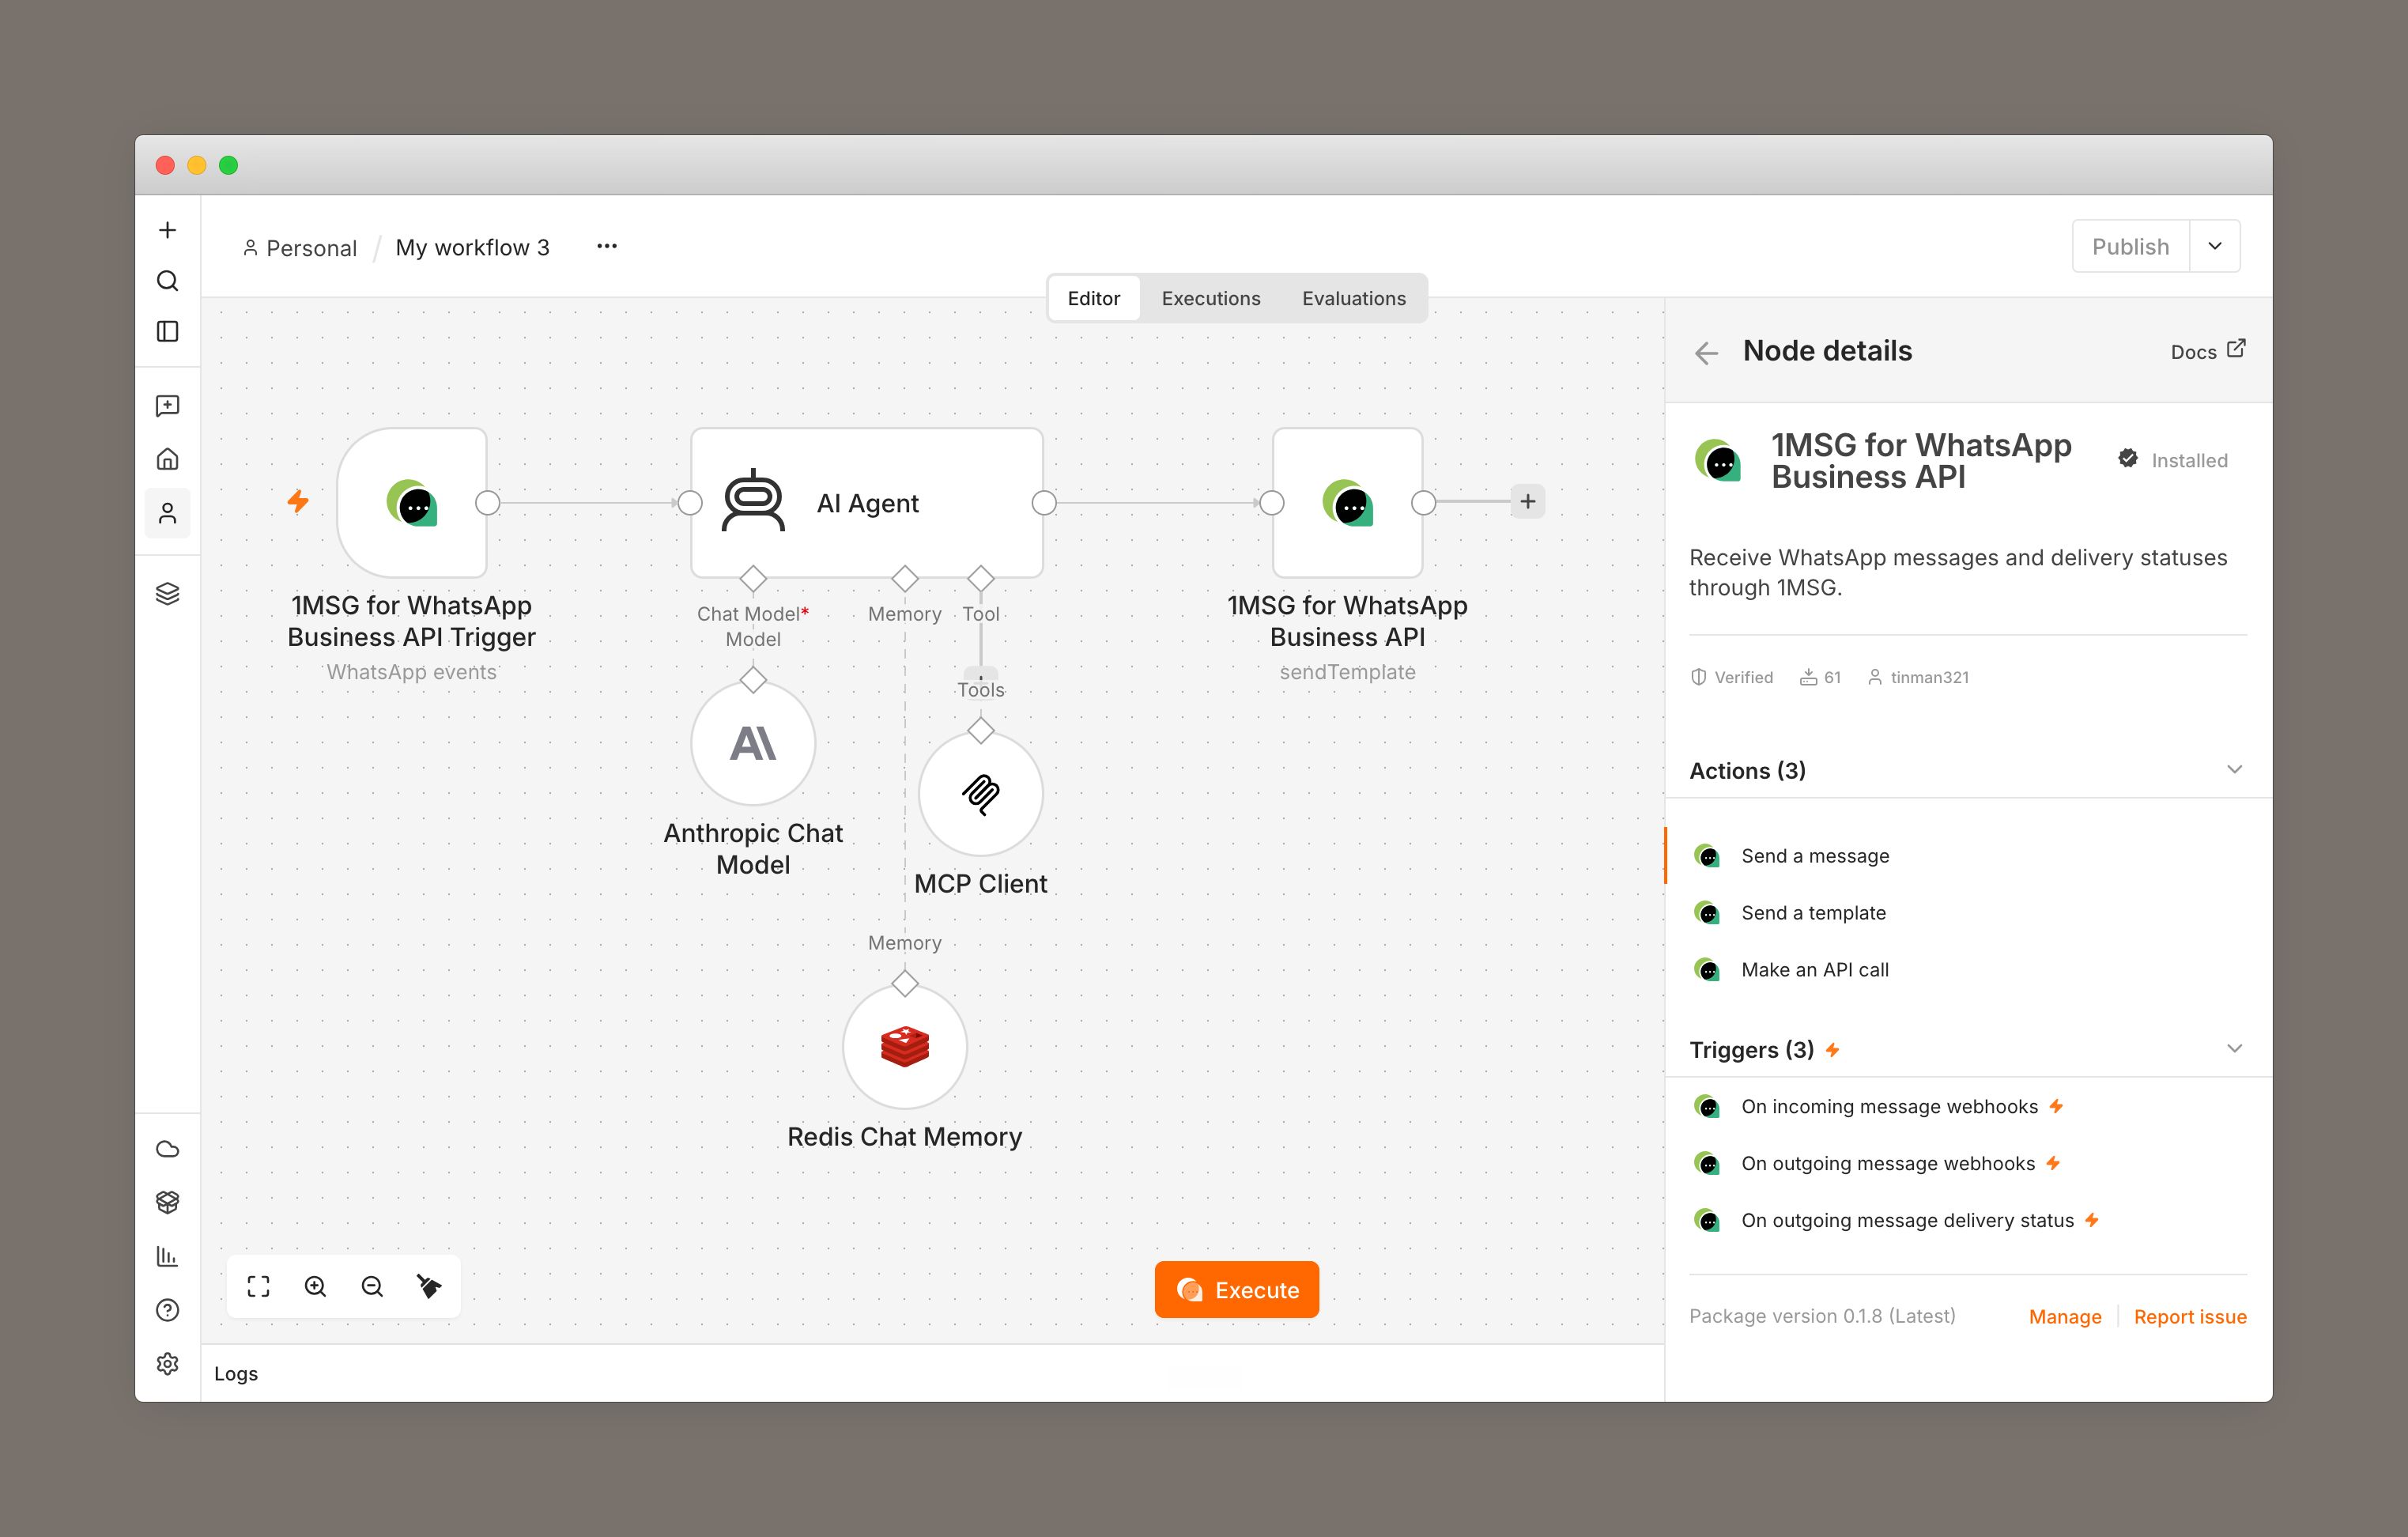
Task: Select the 1MSG WhatsApp Trigger node
Action: (x=412, y=503)
